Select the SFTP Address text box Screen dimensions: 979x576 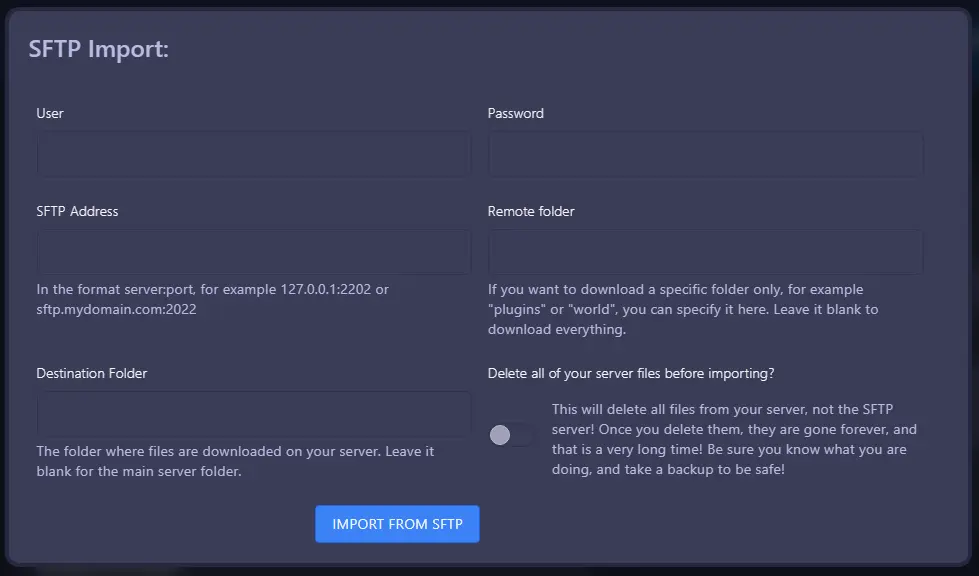[x=253, y=251]
